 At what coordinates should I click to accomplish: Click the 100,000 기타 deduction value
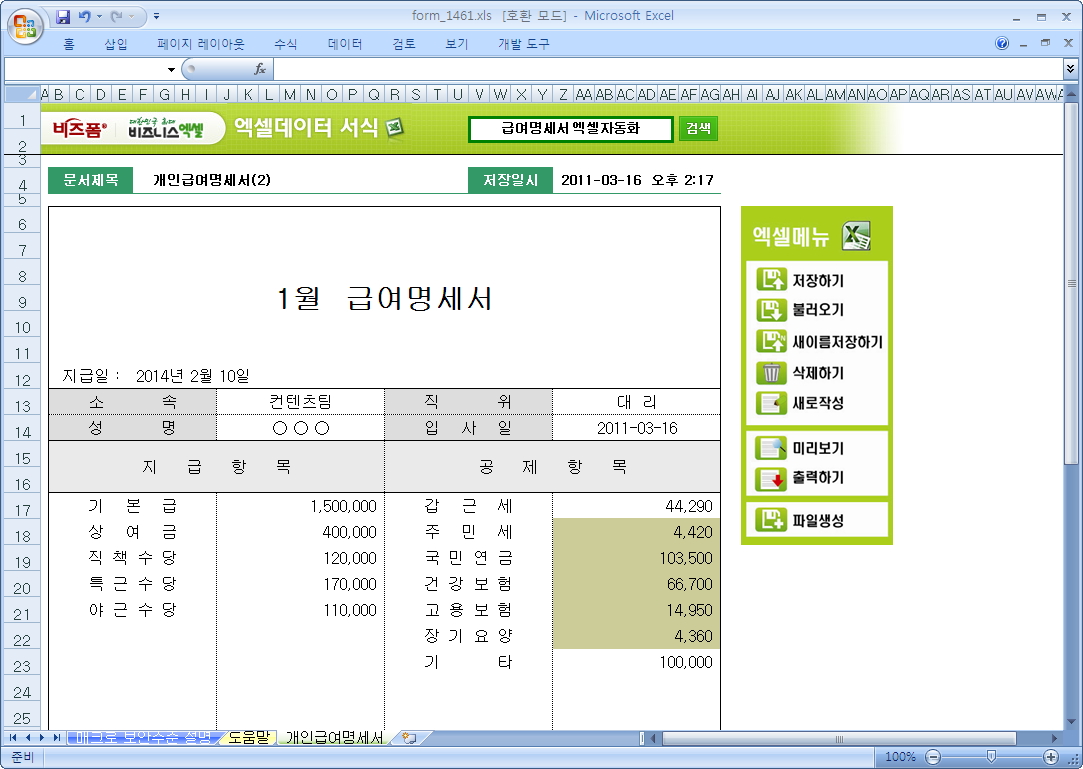[x=685, y=662]
